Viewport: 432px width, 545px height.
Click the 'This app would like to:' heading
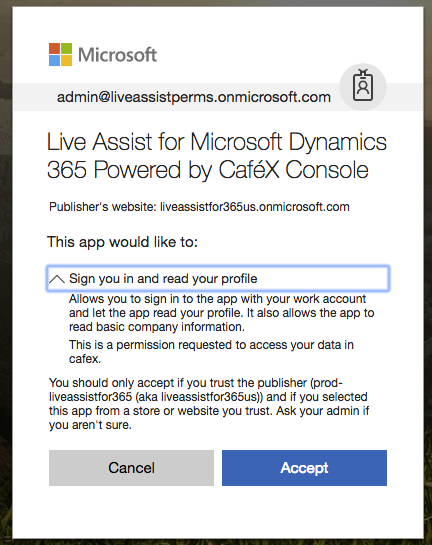click(x=122, y=242)
